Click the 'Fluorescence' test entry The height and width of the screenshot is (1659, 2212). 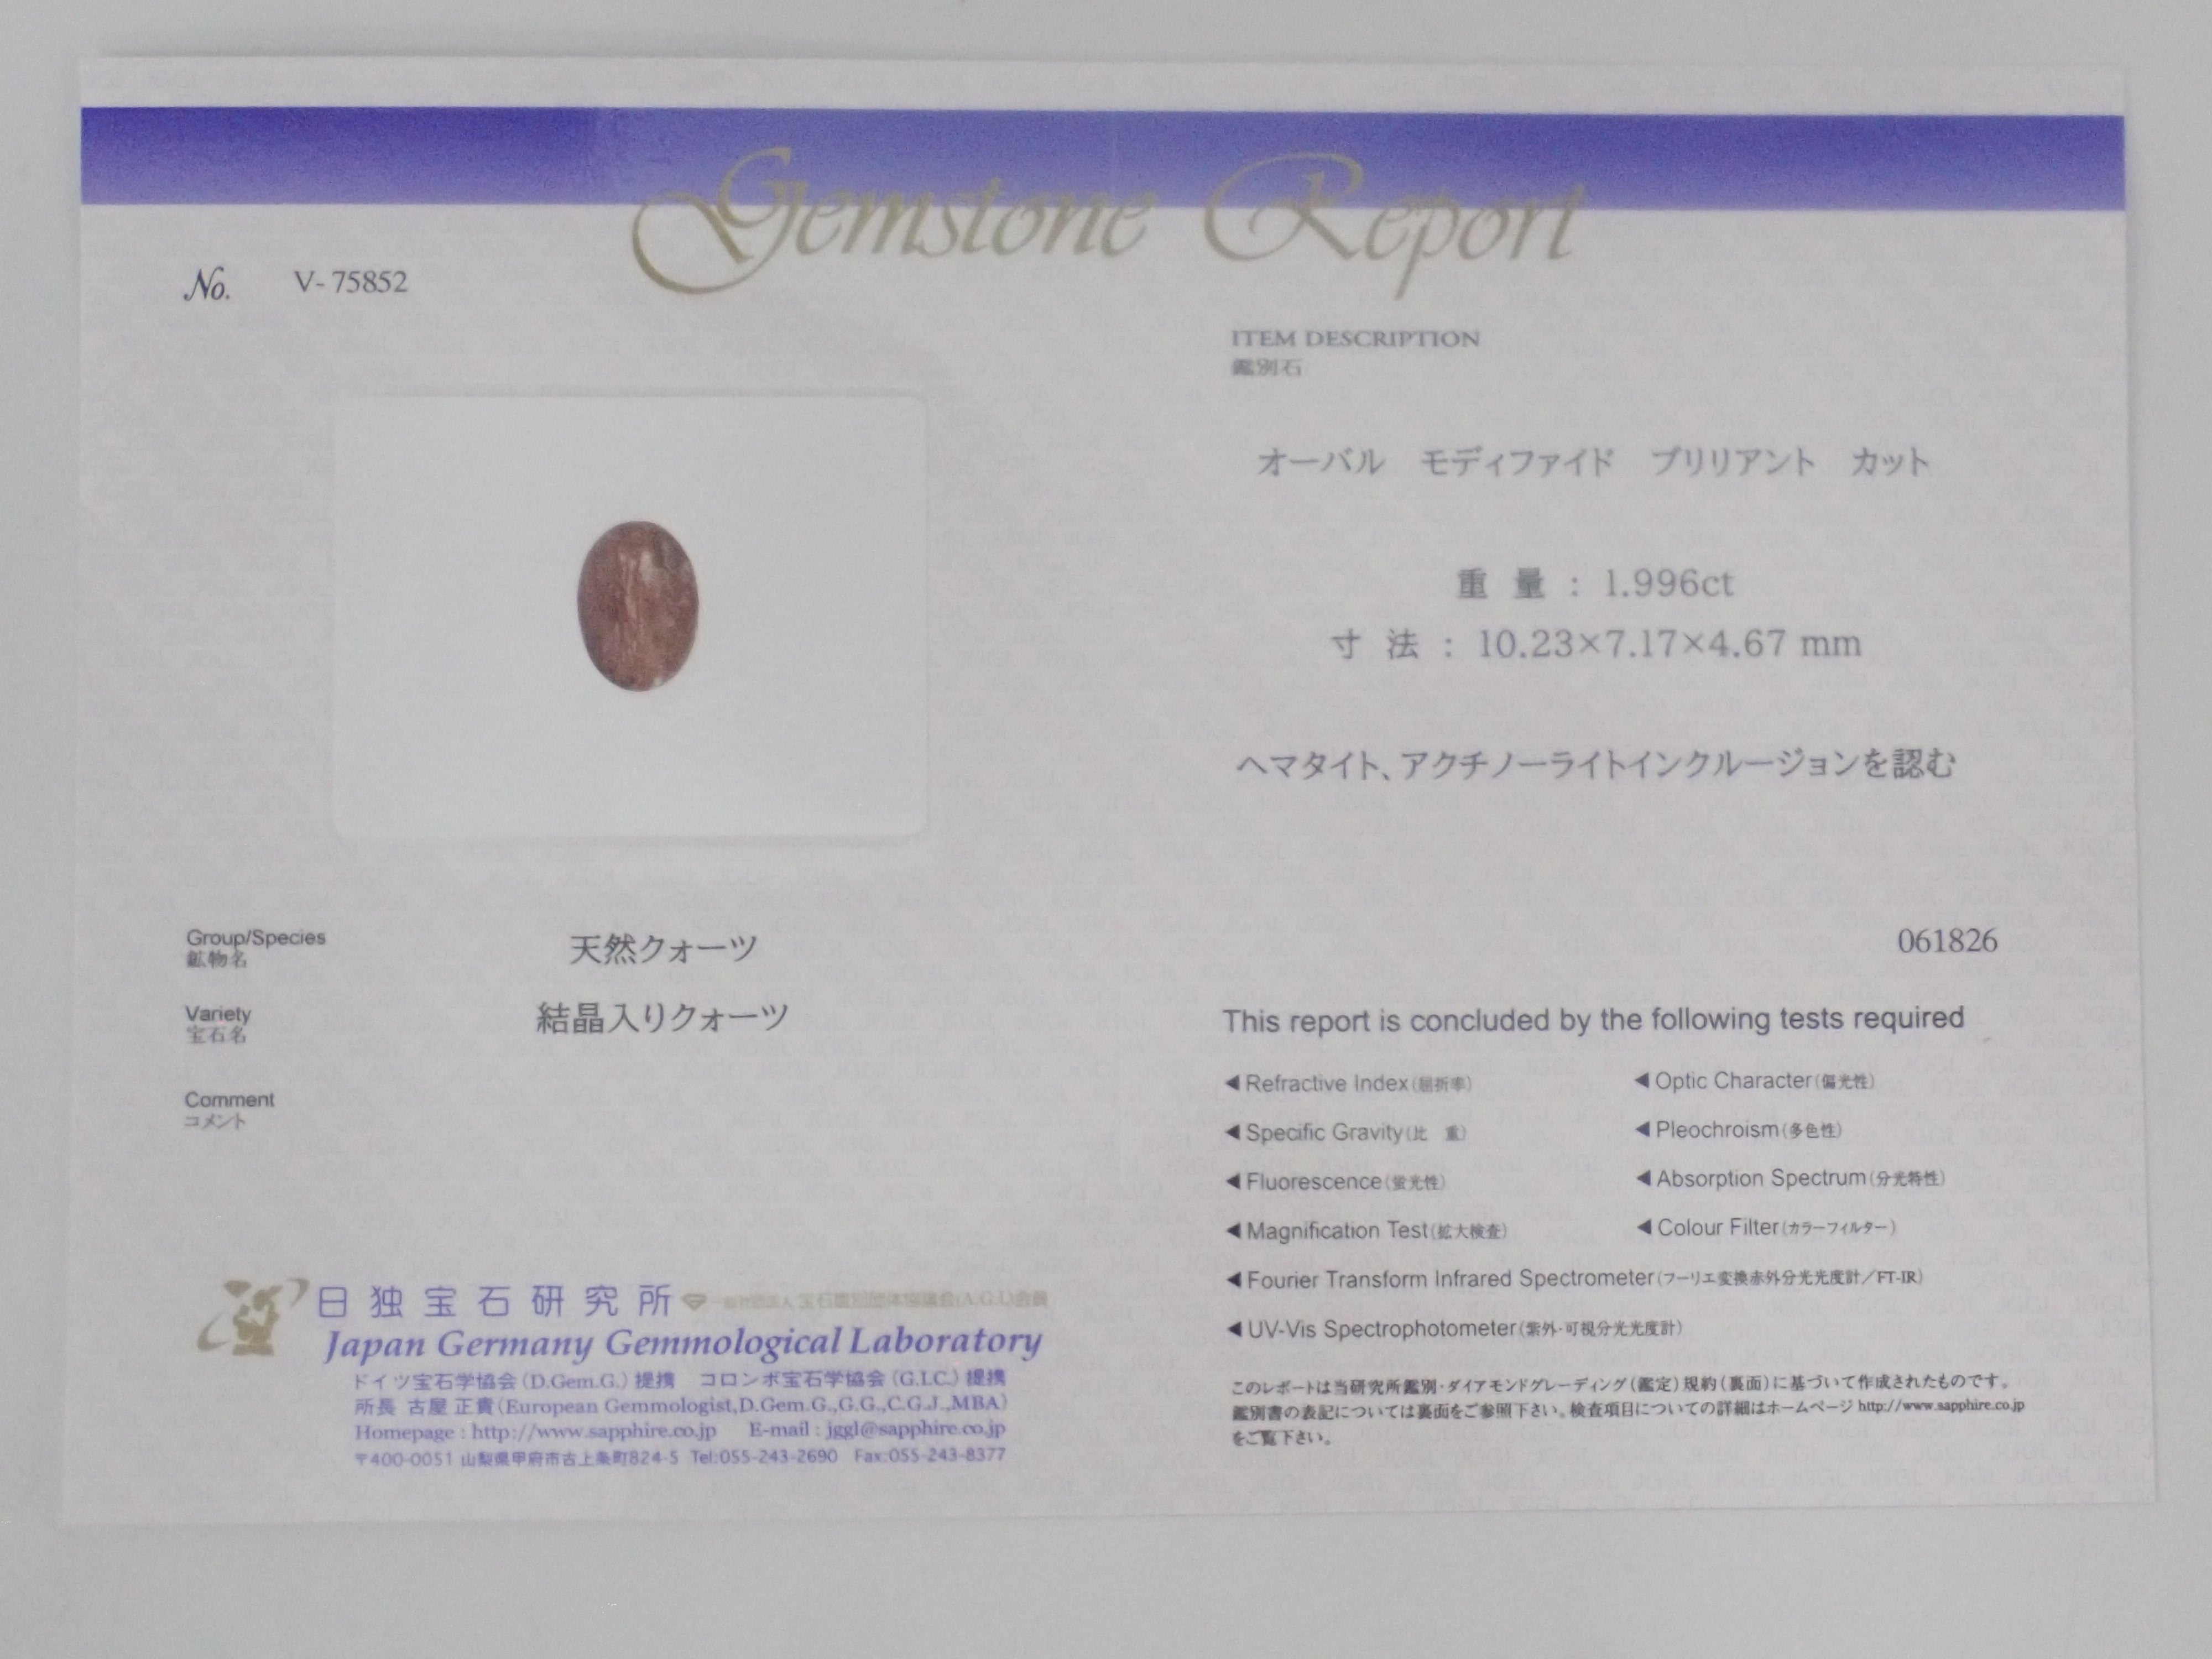coord(1336,1182)
